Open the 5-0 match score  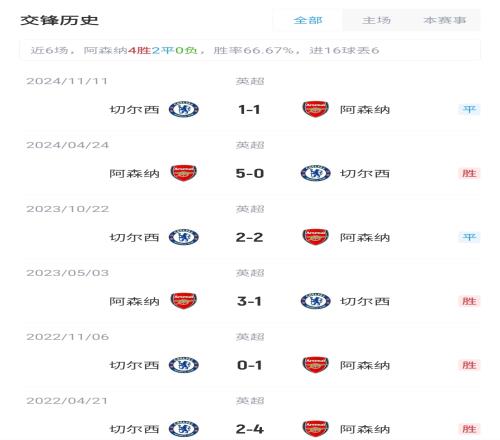pyautogui.click(x=250, y=174)
